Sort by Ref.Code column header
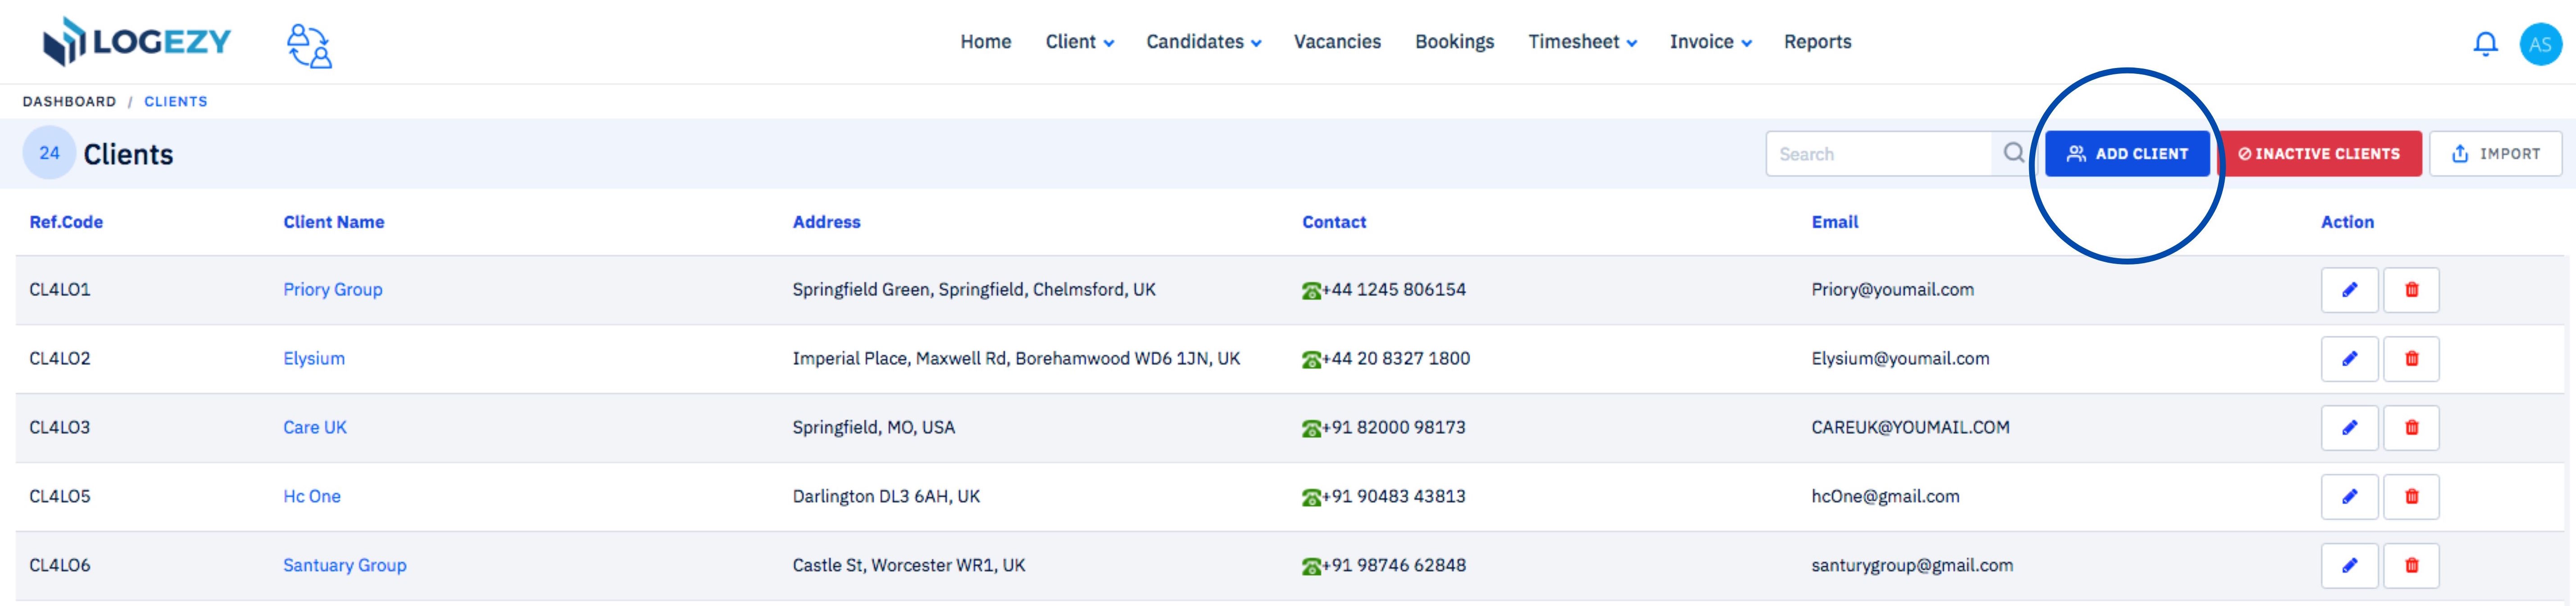This screenshot has width=2576, height=606. [66, 222]
